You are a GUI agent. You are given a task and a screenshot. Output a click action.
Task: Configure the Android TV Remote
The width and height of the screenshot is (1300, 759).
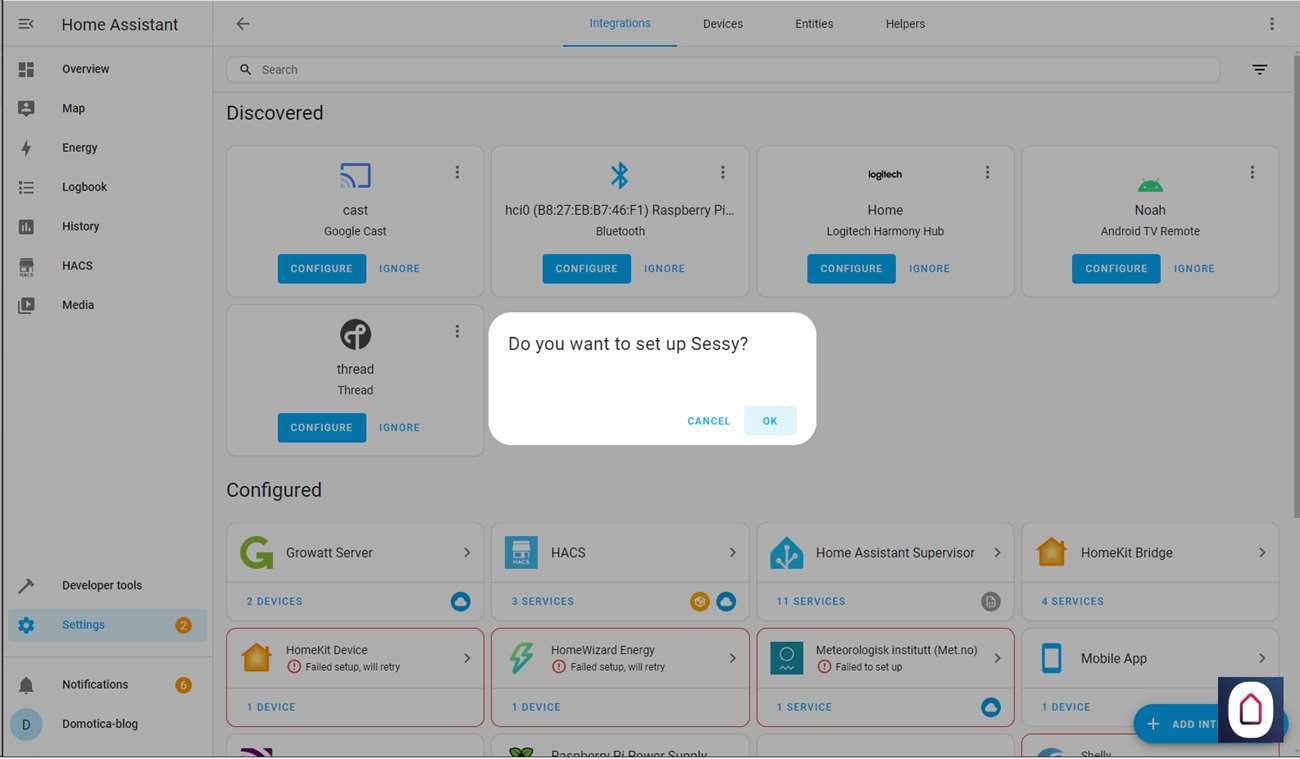1116,269
